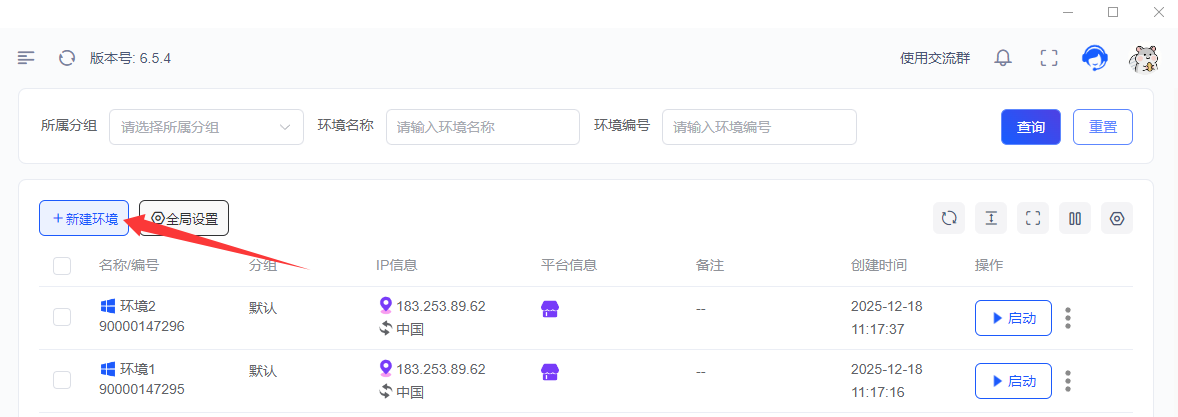Click the refresh icon beside version number

[x=67, y=58]
